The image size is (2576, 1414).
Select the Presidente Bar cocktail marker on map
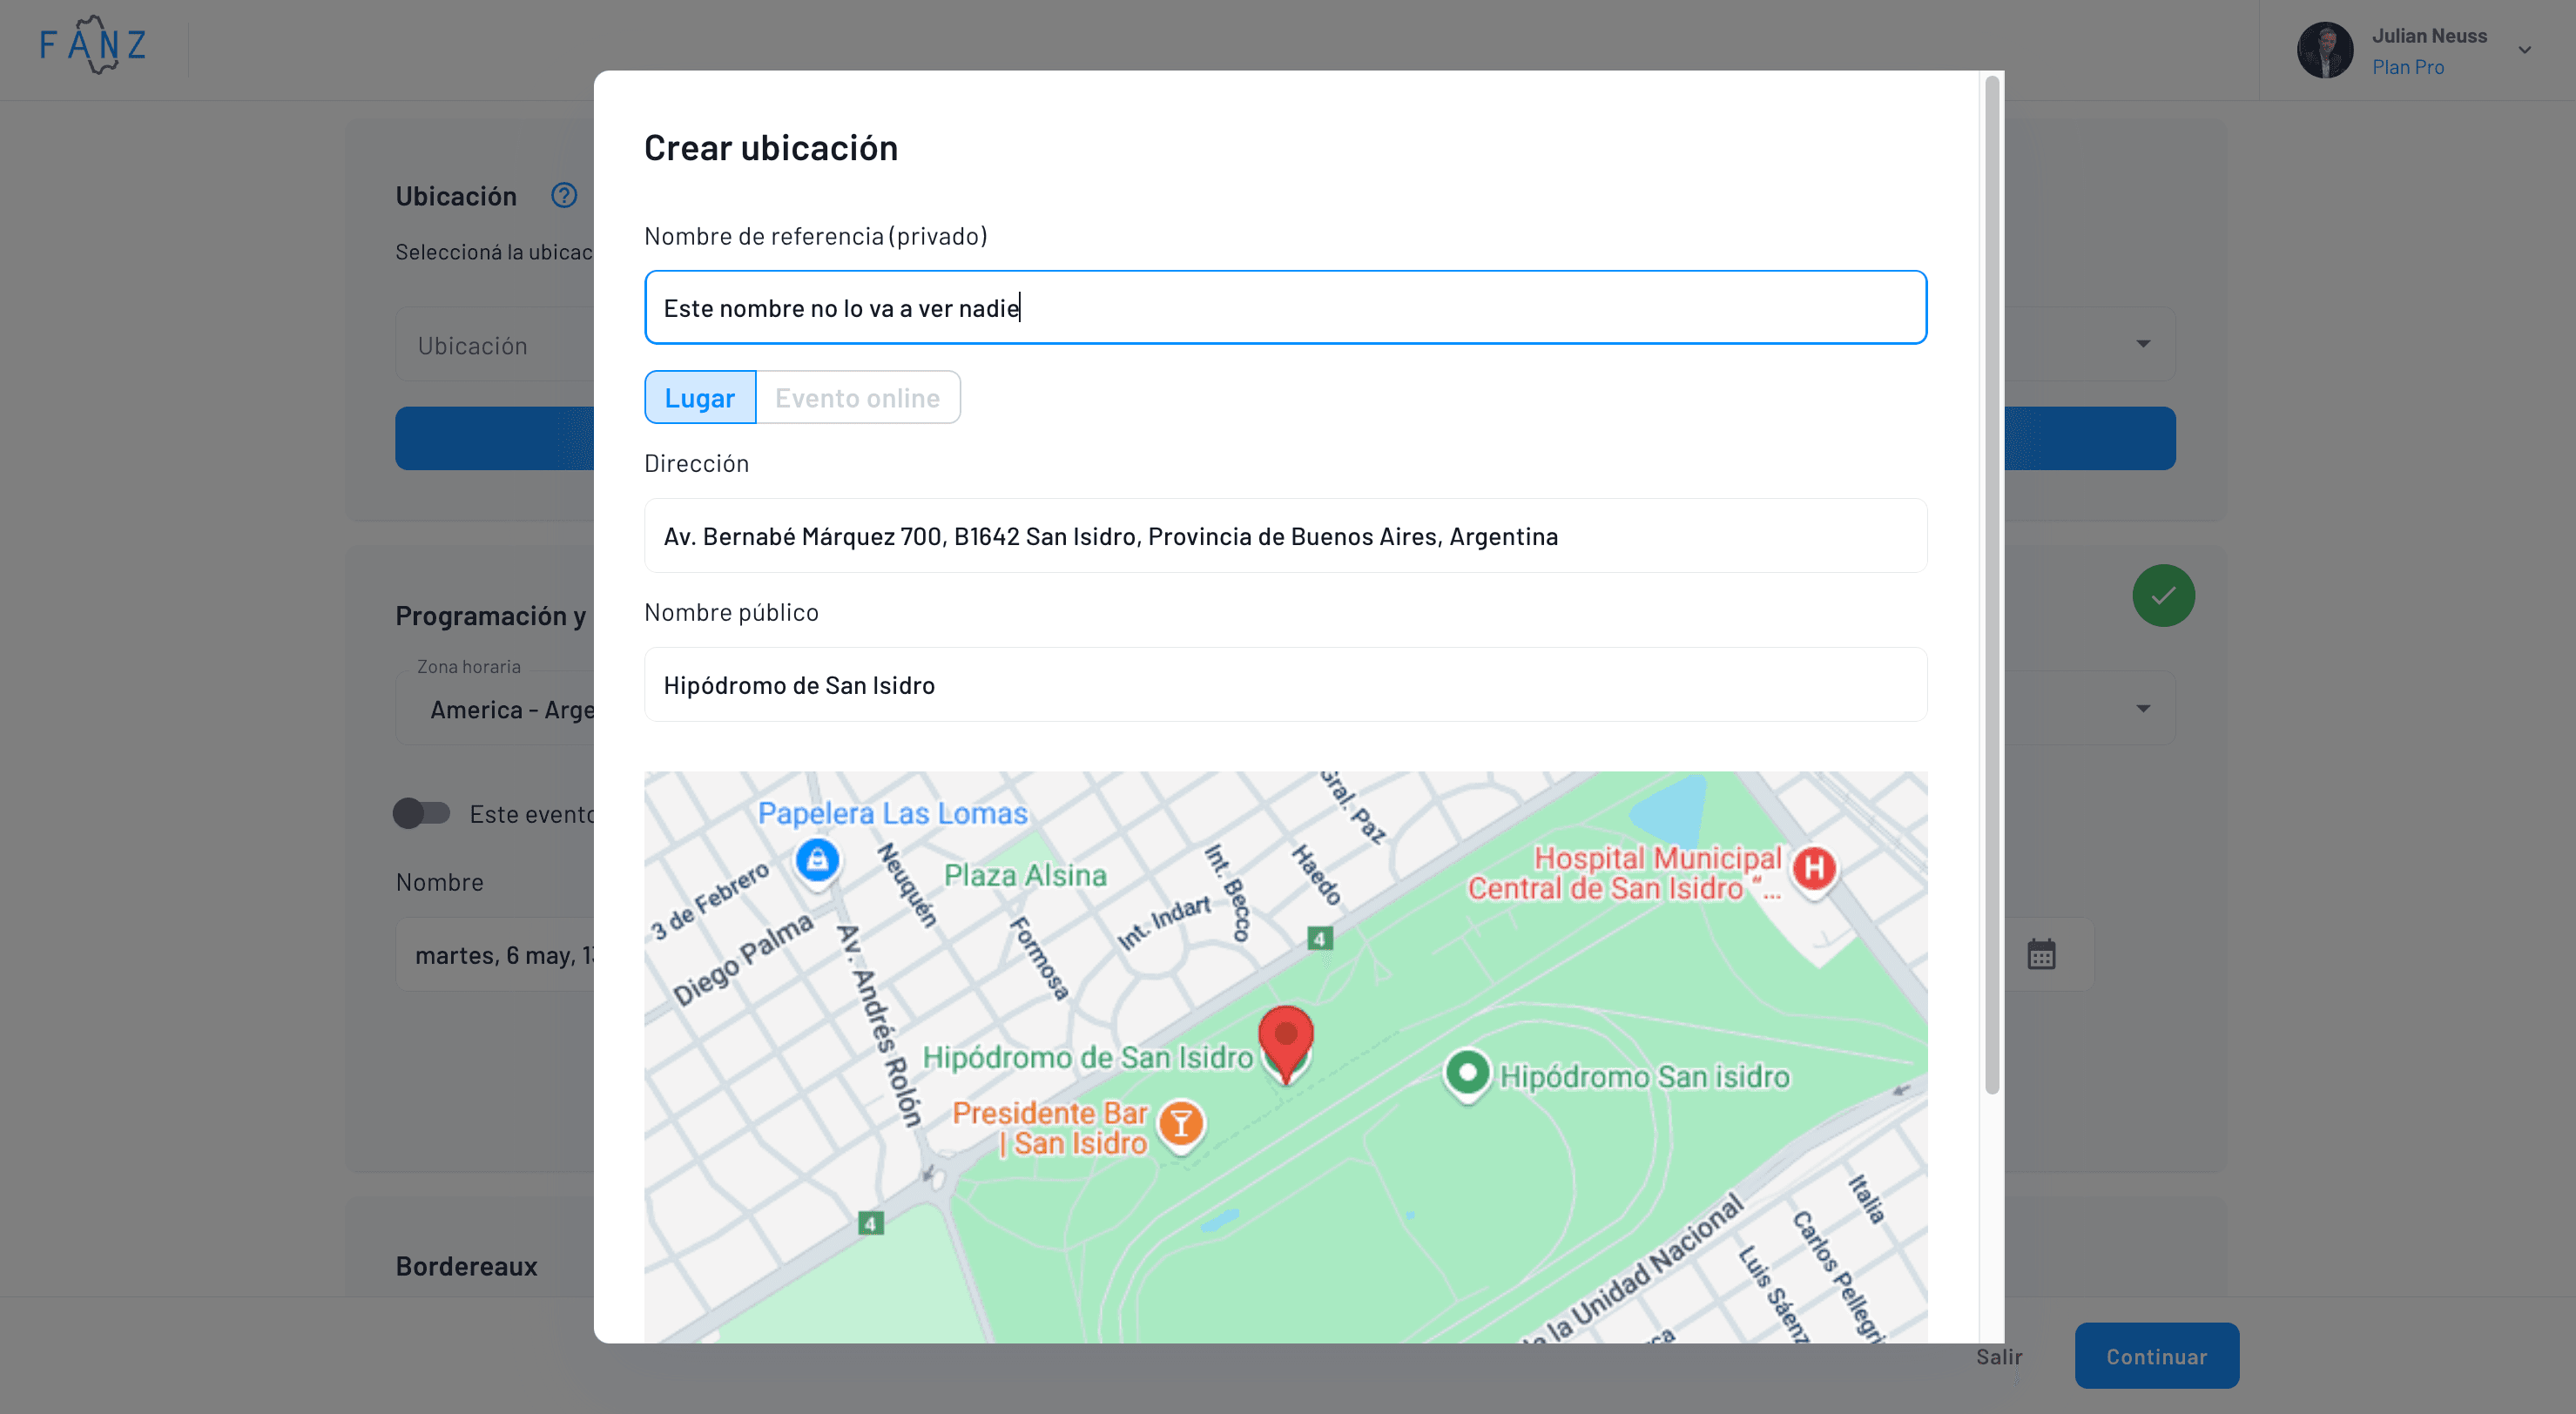tap(1182, 1125)
